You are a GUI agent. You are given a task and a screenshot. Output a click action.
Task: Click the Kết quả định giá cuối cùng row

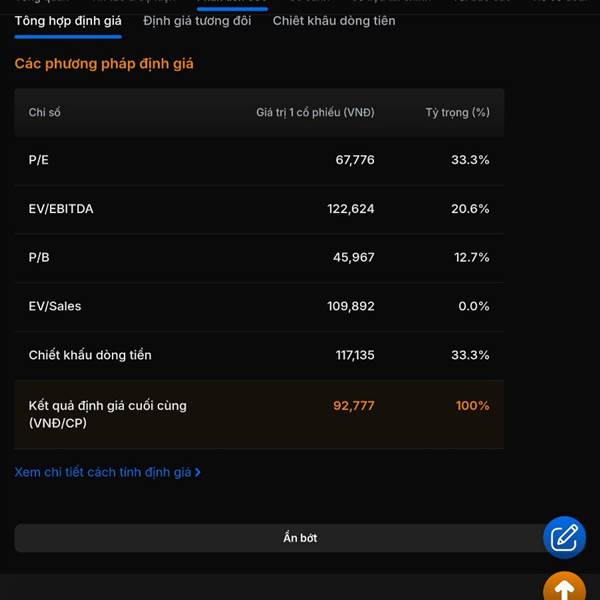point(107,414)
